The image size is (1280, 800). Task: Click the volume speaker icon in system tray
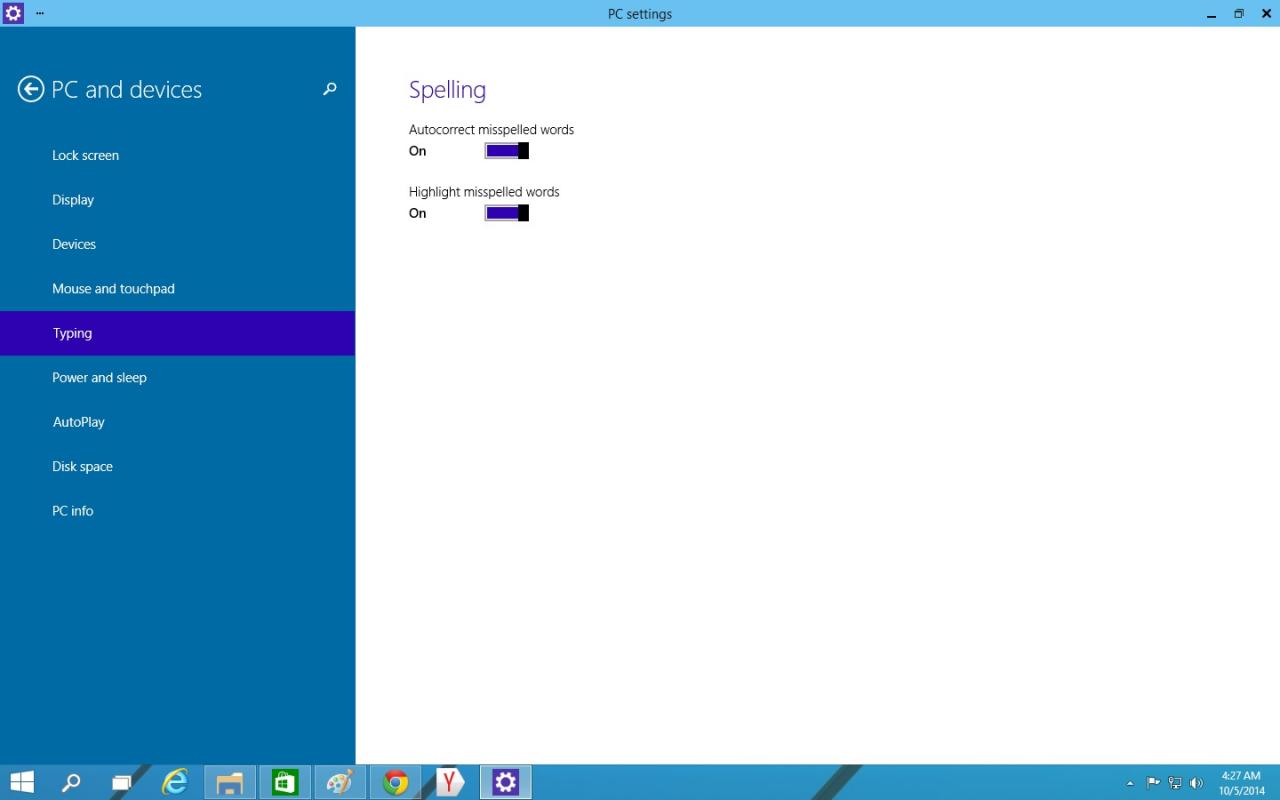(x=1196, y=783)
